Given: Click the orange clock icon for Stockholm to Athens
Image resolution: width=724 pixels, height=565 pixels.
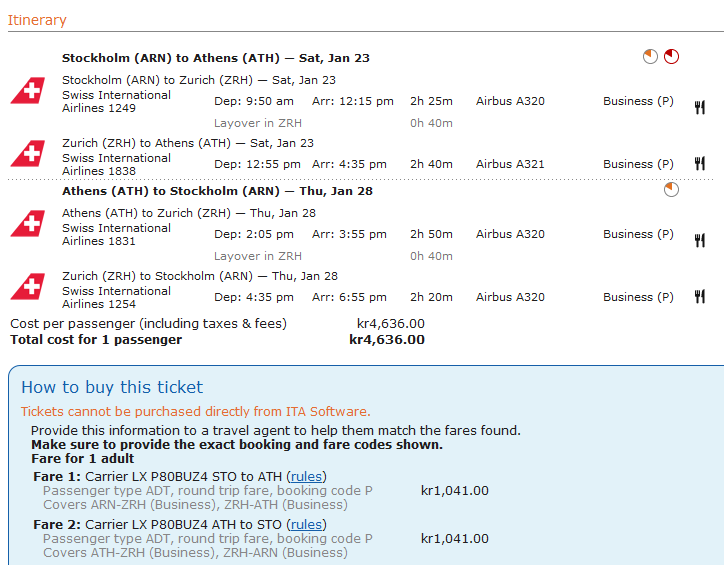Looking at the screenshot, I should [x=650, y=57].
